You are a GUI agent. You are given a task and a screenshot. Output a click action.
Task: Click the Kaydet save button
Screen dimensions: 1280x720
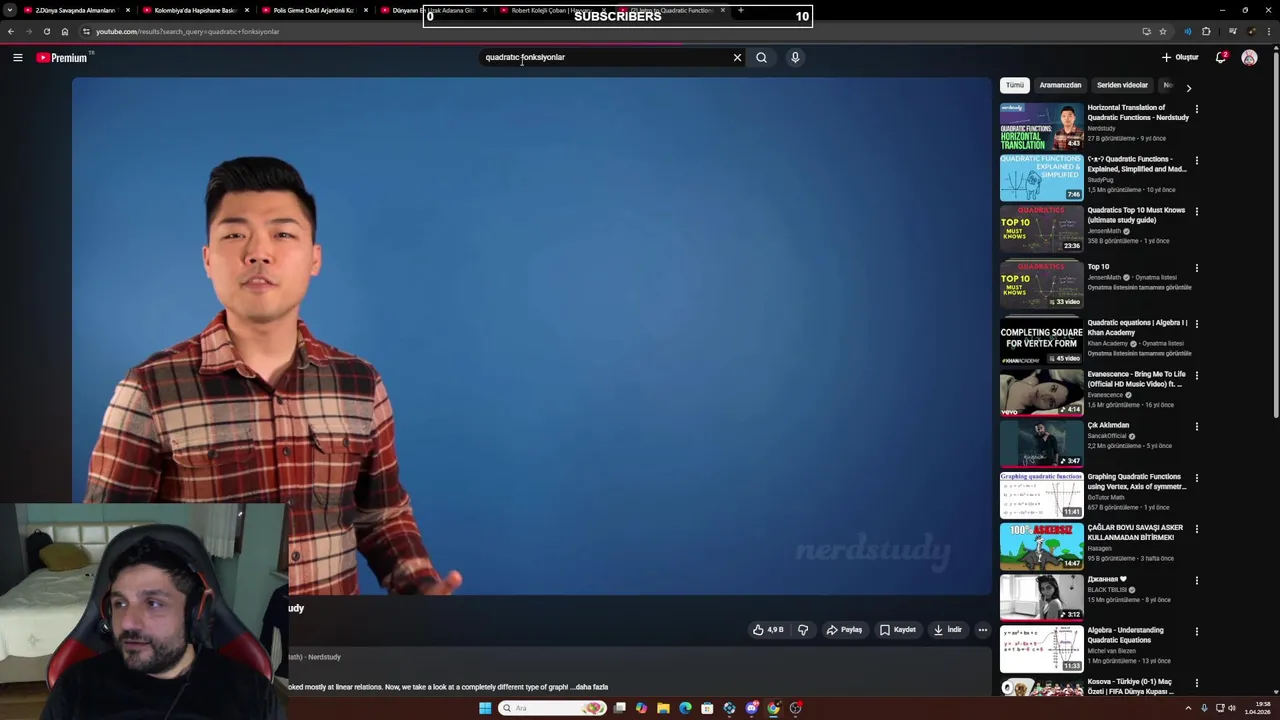[897, 630]
